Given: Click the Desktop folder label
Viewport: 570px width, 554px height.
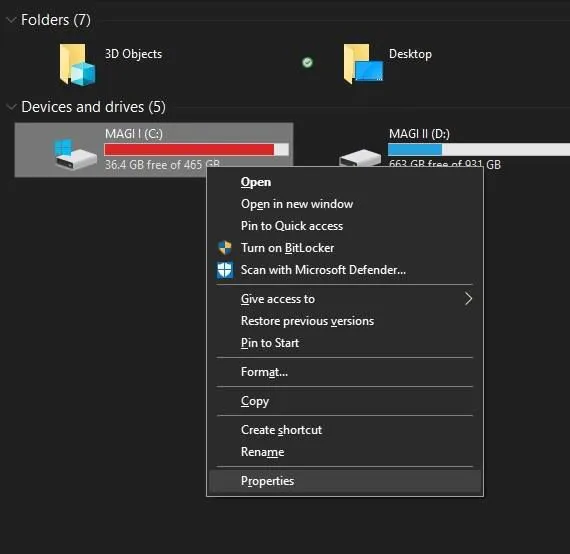Looking at the screenshot, I should (410, 54).
